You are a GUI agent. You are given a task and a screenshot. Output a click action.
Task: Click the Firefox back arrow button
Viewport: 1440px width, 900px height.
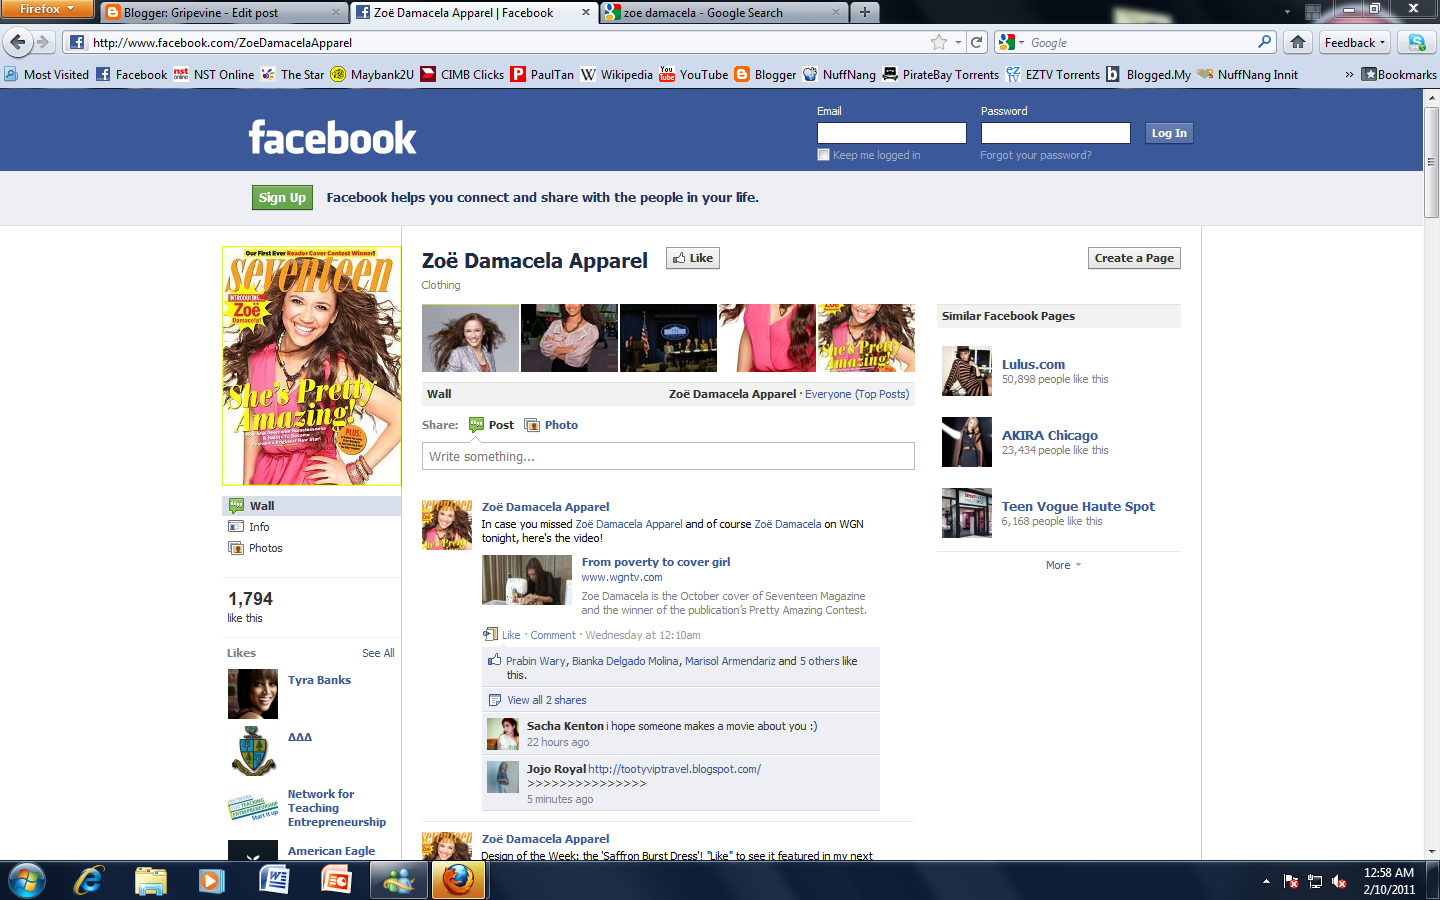tap(18, 42)
